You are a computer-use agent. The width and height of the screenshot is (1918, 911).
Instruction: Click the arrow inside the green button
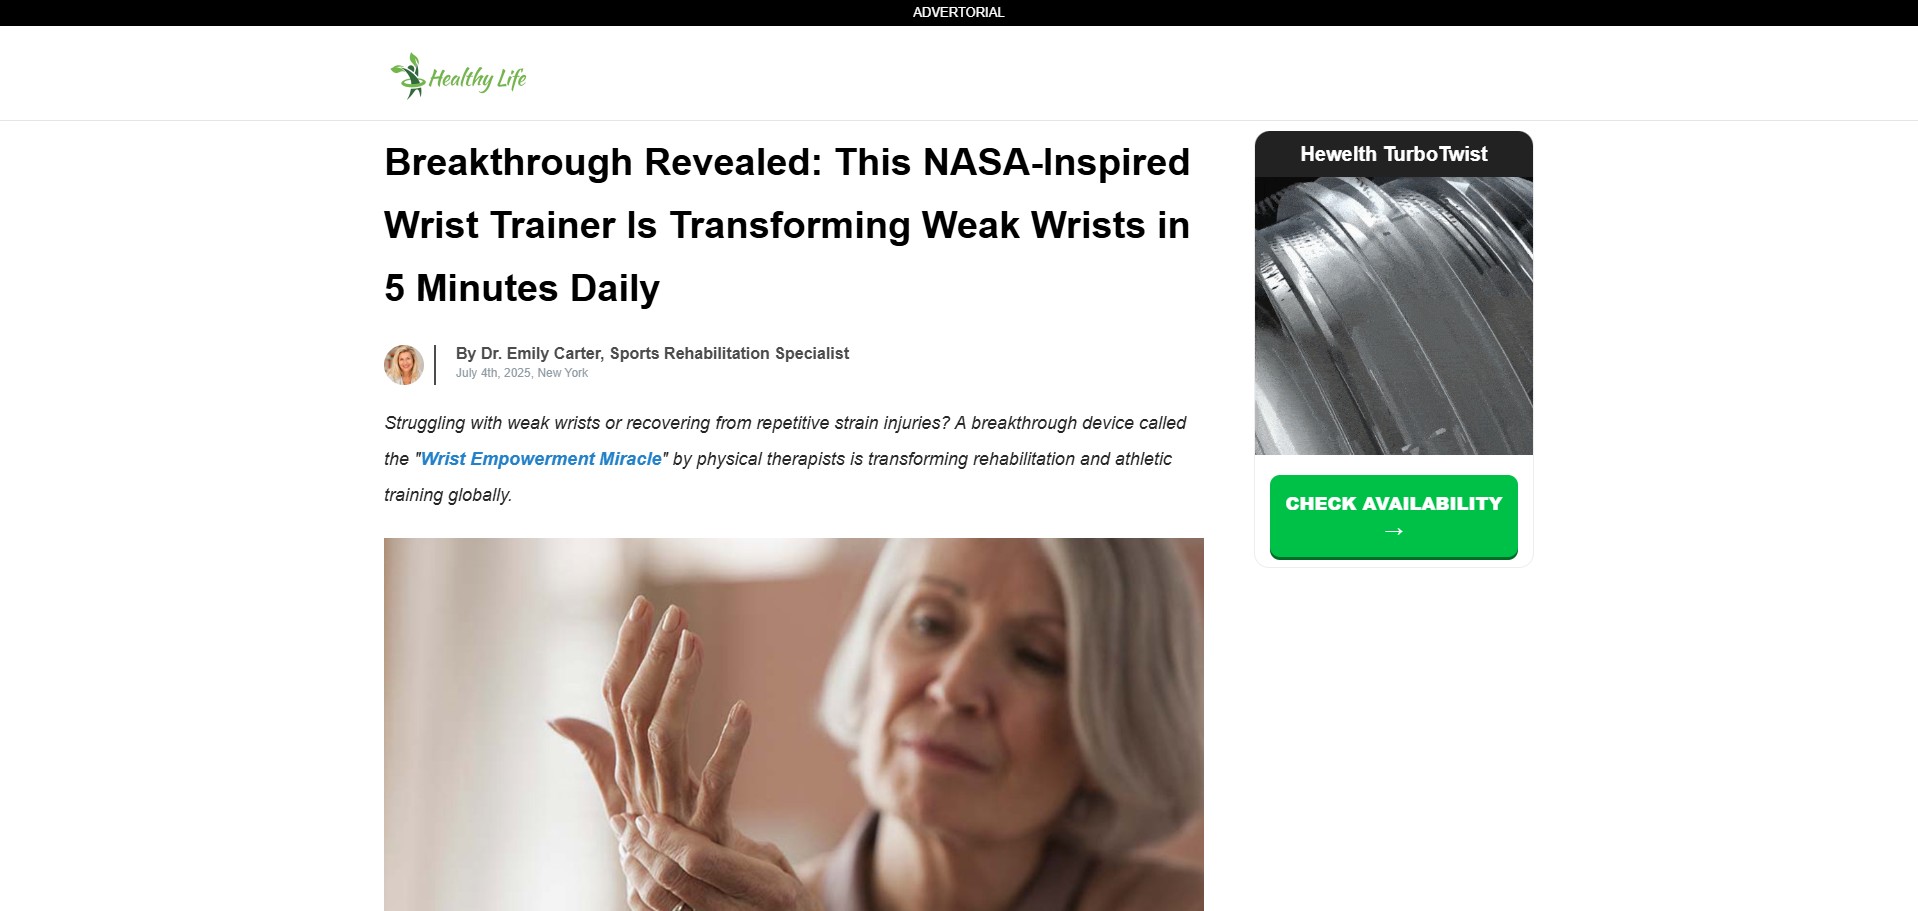coord(1393,531)
